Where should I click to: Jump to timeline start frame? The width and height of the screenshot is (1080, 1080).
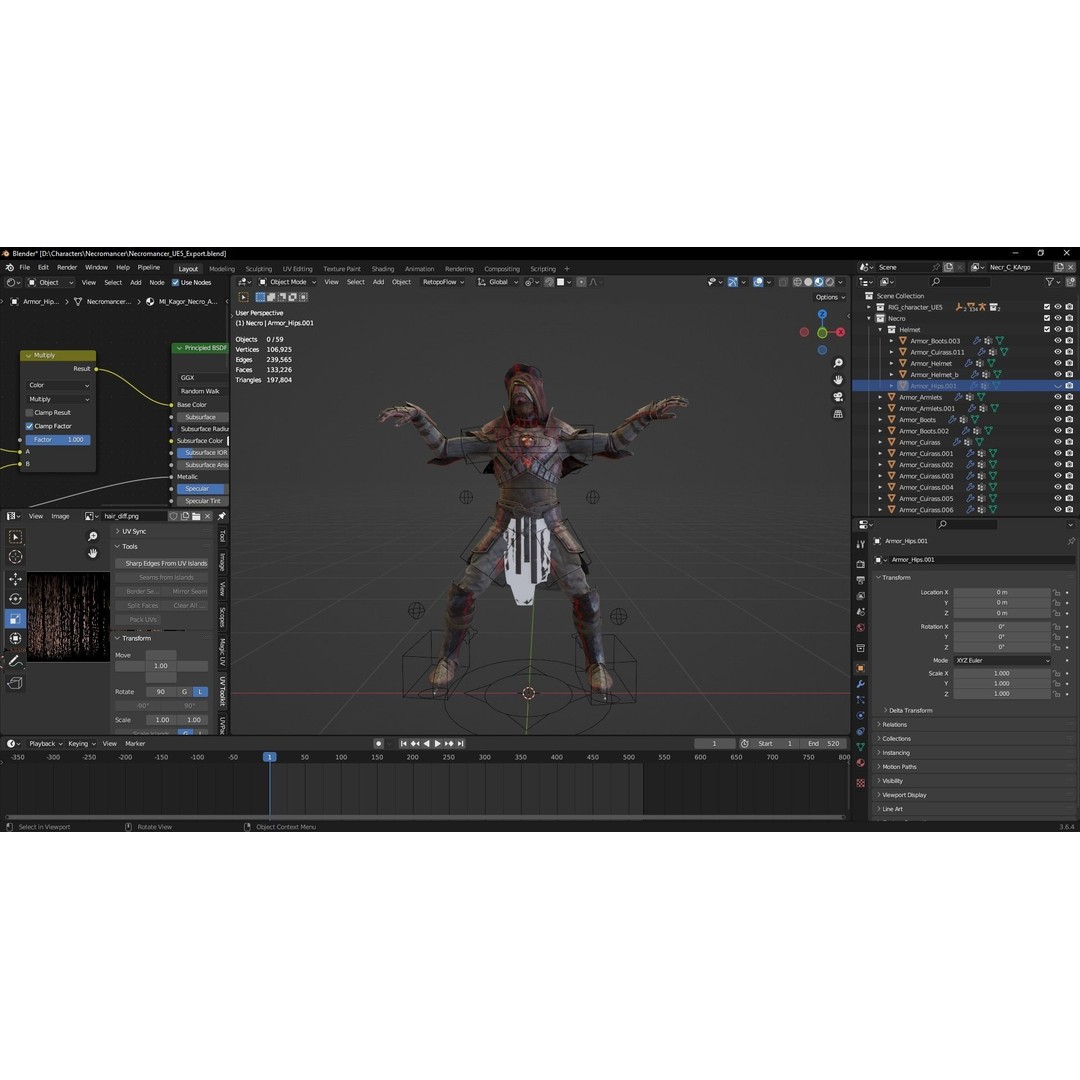pyautogui.click(x=404, y=744)
